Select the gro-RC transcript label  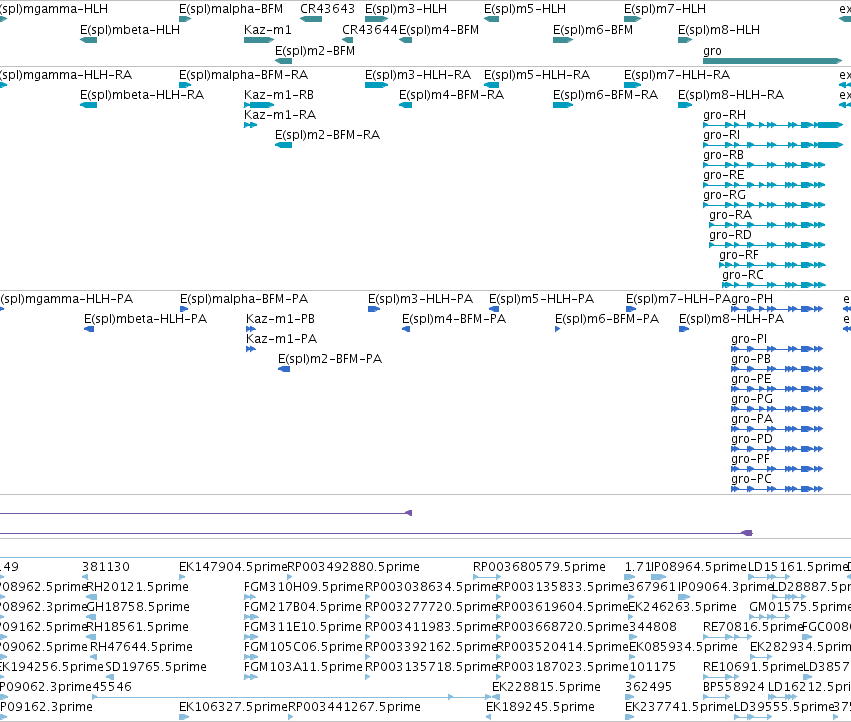(742, 275)
